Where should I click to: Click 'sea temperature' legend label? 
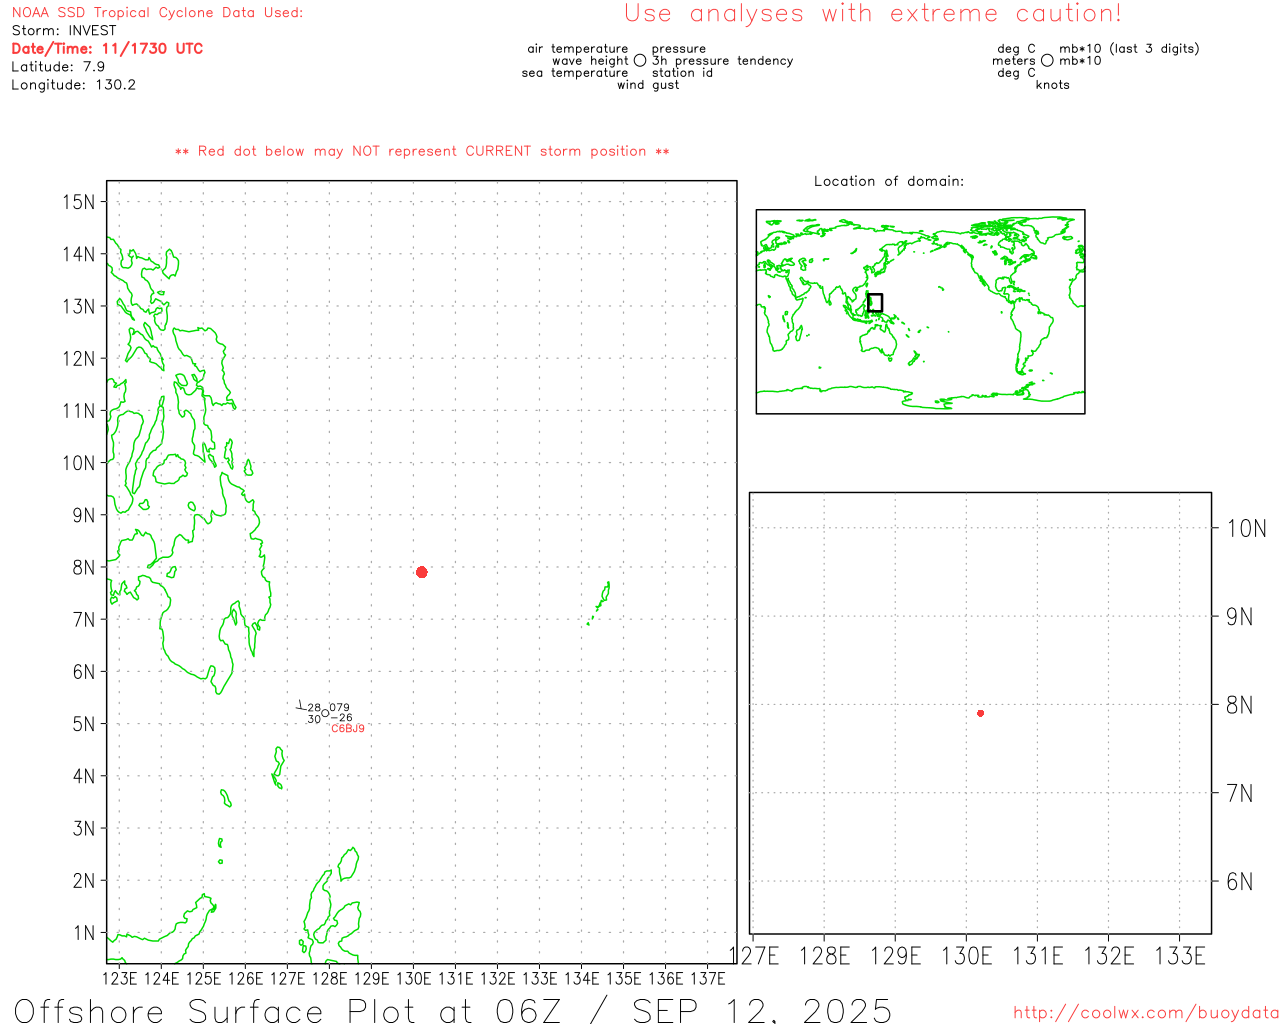pyautogui.click(x=575, y=73)
